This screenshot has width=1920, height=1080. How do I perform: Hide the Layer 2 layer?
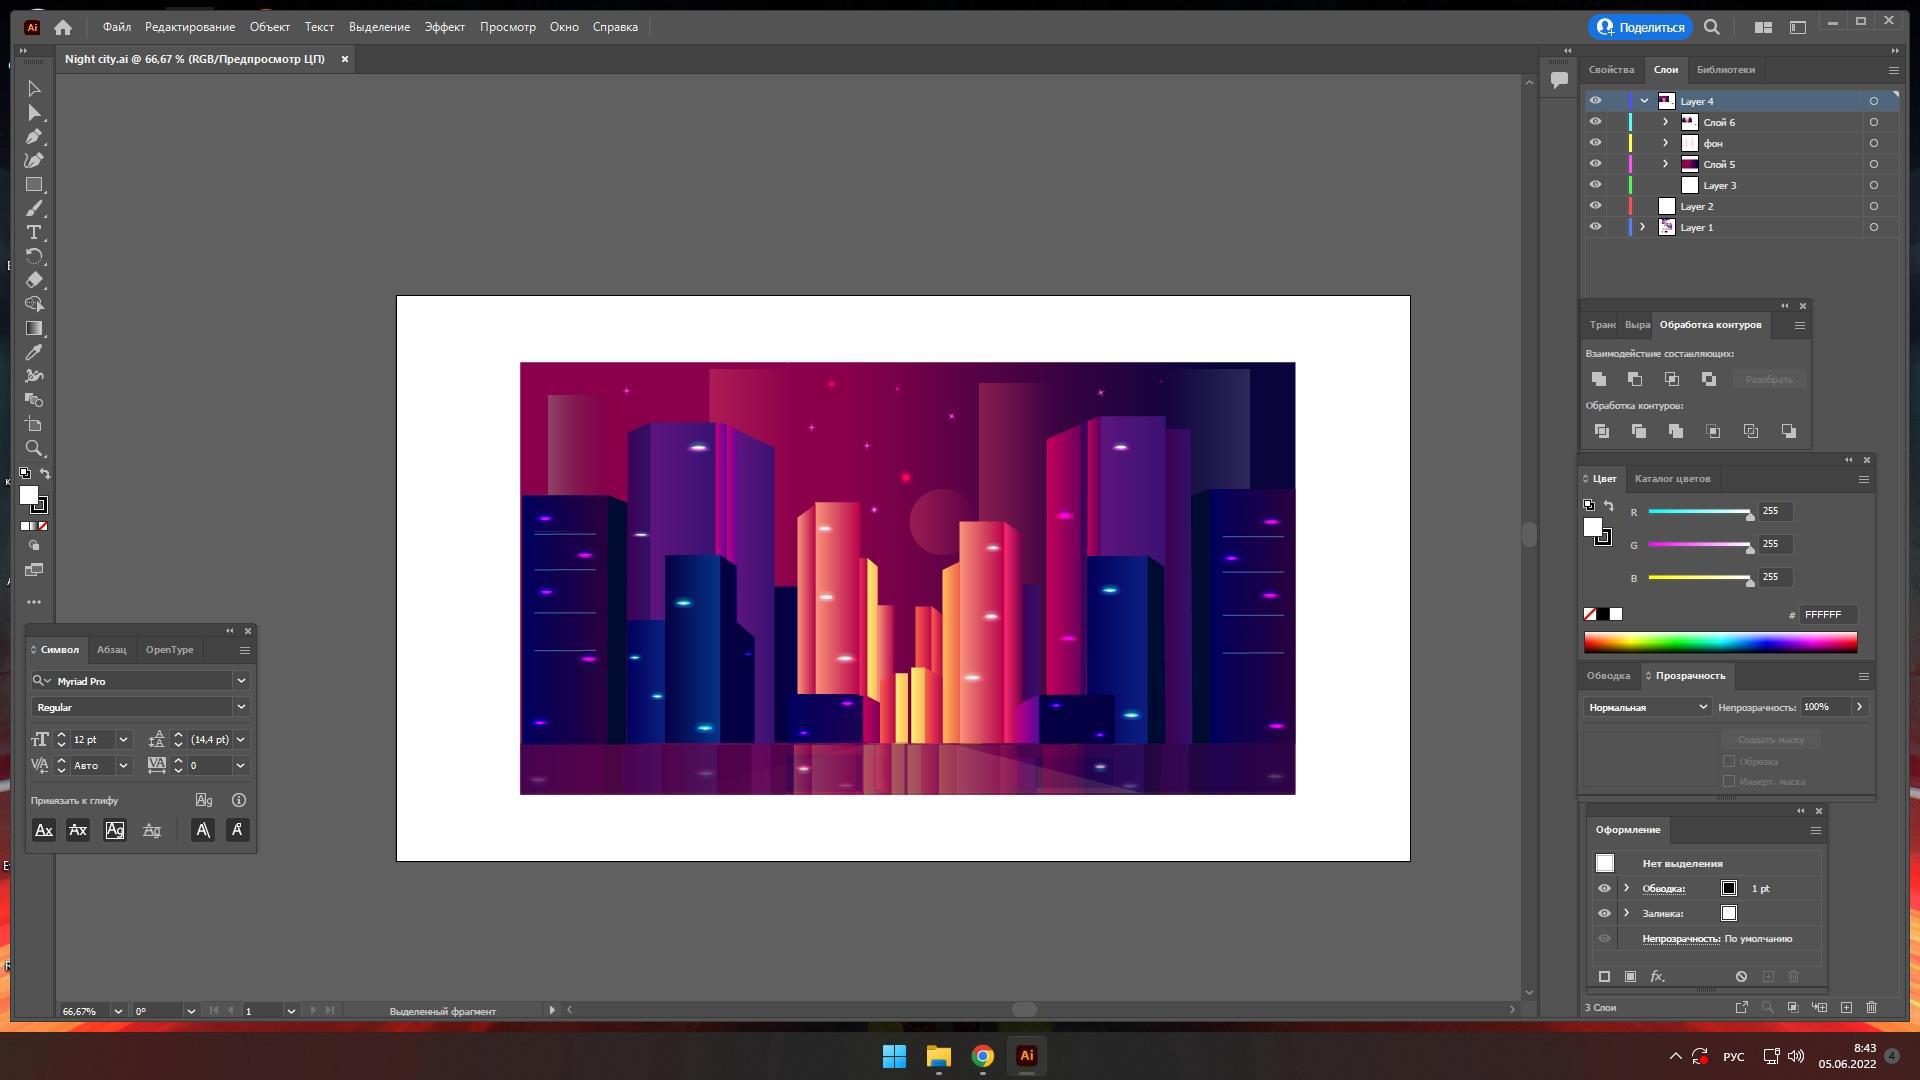tap(1595, 206)
